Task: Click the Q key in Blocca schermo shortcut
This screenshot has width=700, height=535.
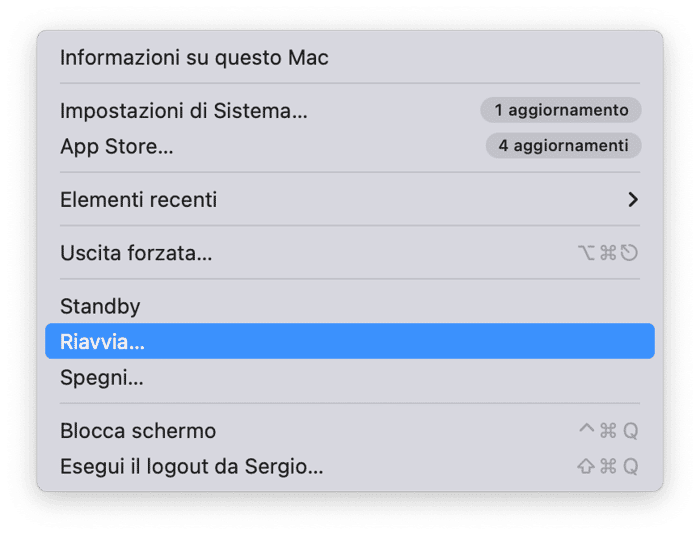Action: [x=630, y=432]
